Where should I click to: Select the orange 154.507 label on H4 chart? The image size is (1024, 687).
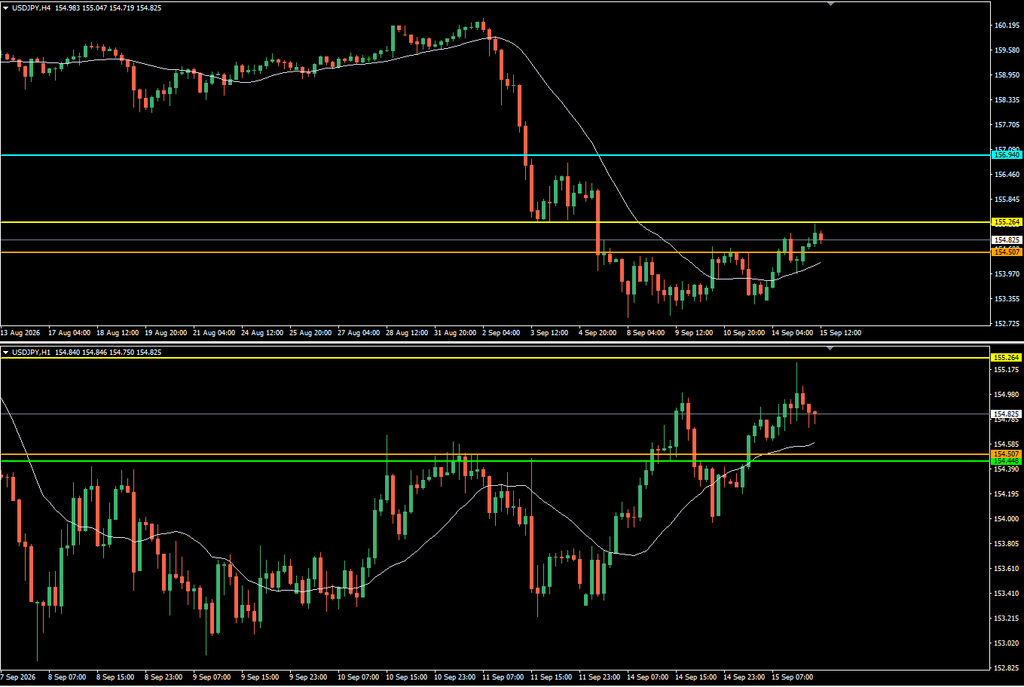(x=1006, y=252)
